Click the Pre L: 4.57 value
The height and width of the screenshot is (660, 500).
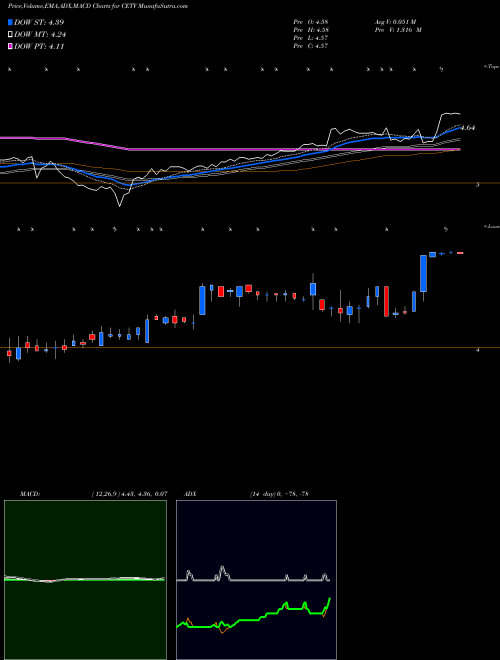[311, 38]
